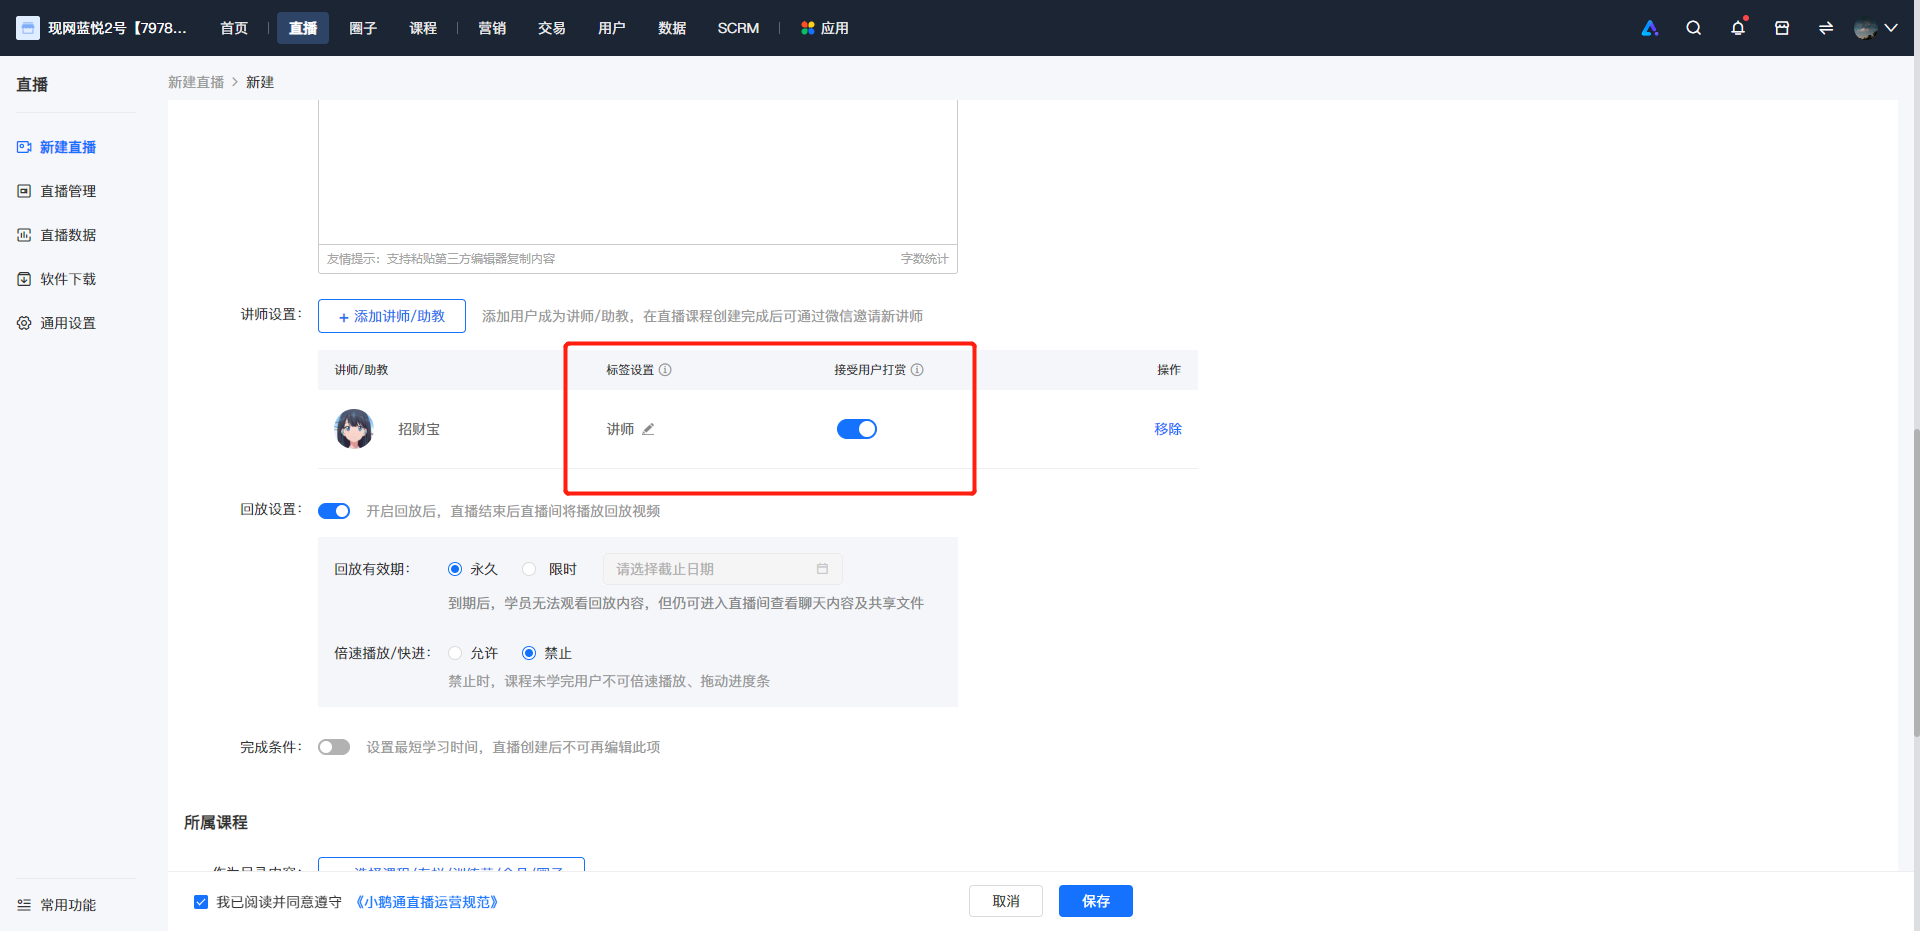Click the 软件下载 sidebar icon
Viewport: 1920px width, 931px height.
pos(24,279)
